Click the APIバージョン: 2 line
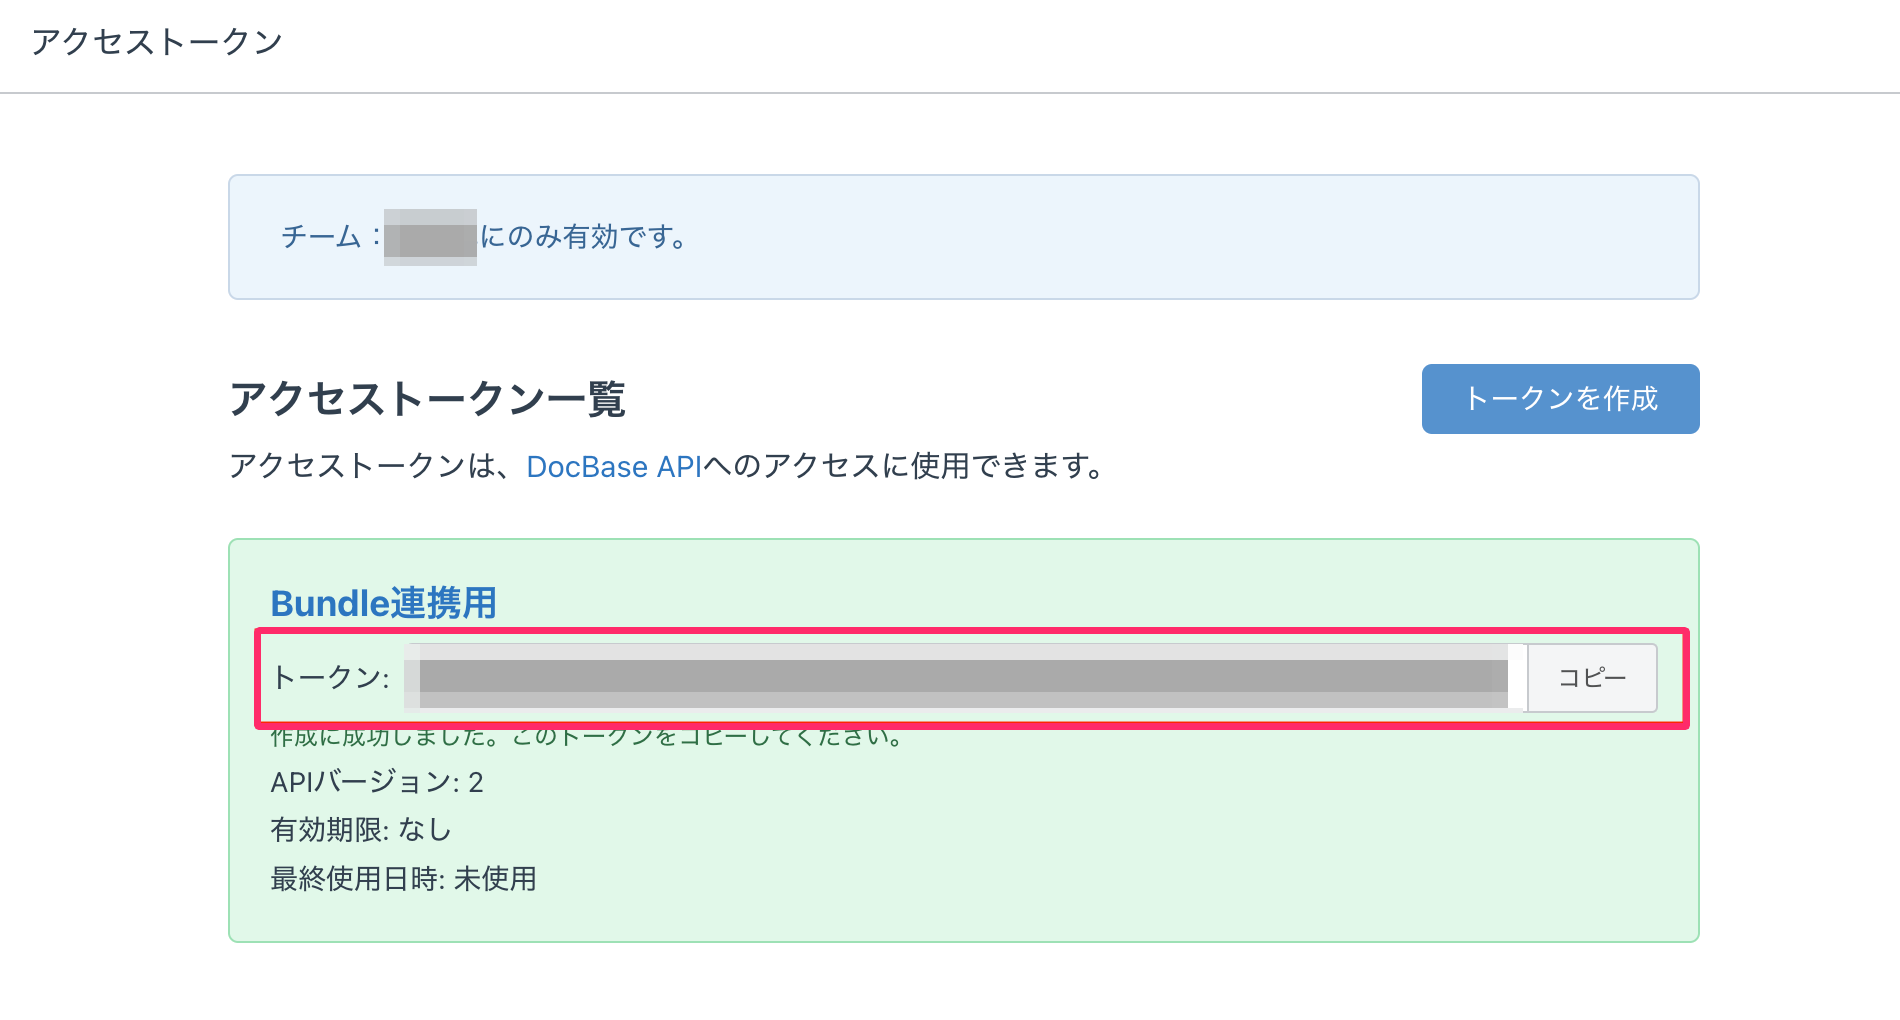Screen dimensions: 1900x1020 click(x=377, y=782)
